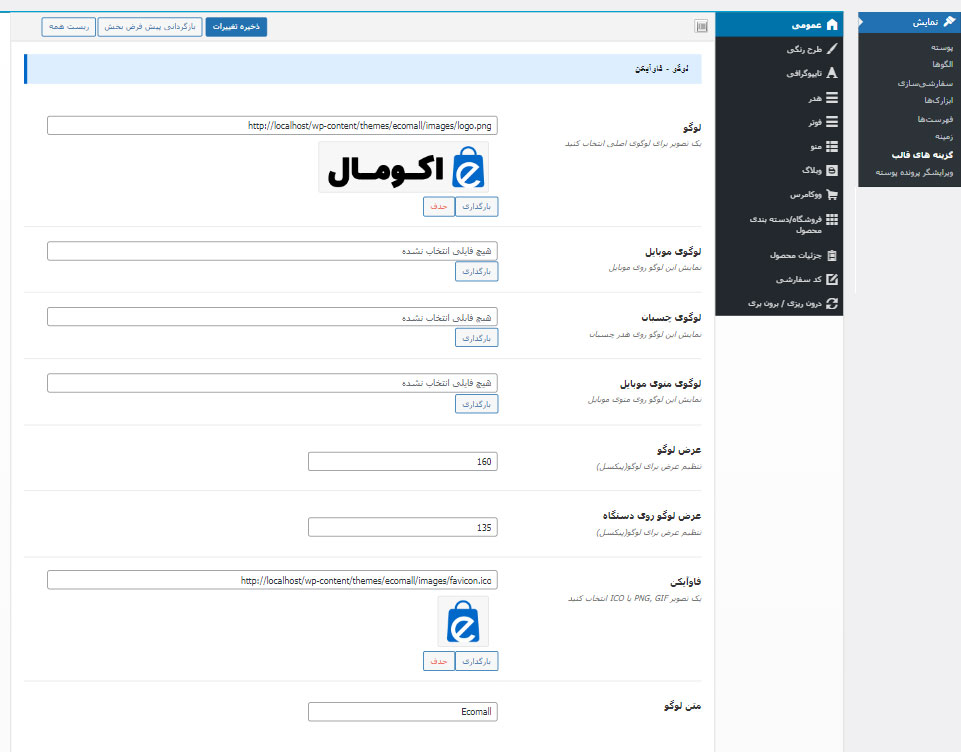Open گزینه های قالب menu item

pos(922,154)
